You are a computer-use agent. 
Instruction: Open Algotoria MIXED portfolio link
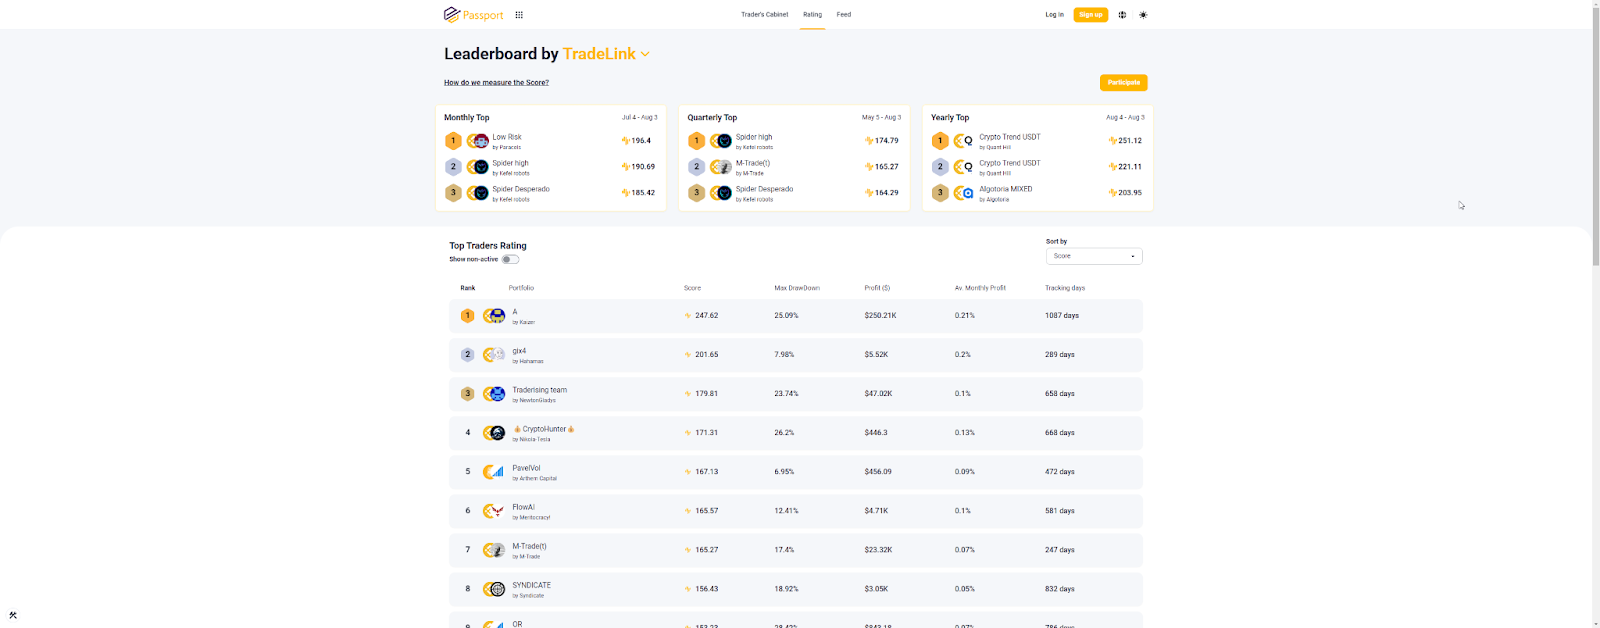pyautogui.click(x=1005, y=189)
